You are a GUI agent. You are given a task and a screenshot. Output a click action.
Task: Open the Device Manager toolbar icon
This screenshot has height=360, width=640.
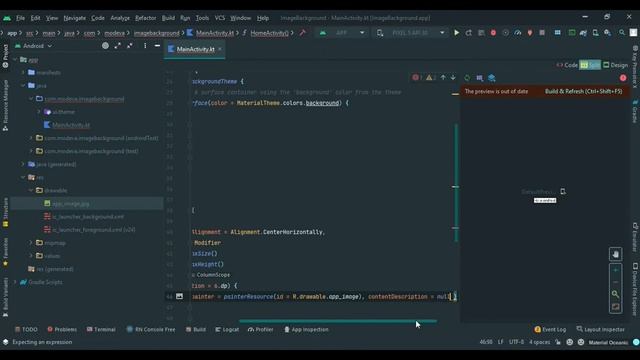pyautogui.click(x=595, y=33)
